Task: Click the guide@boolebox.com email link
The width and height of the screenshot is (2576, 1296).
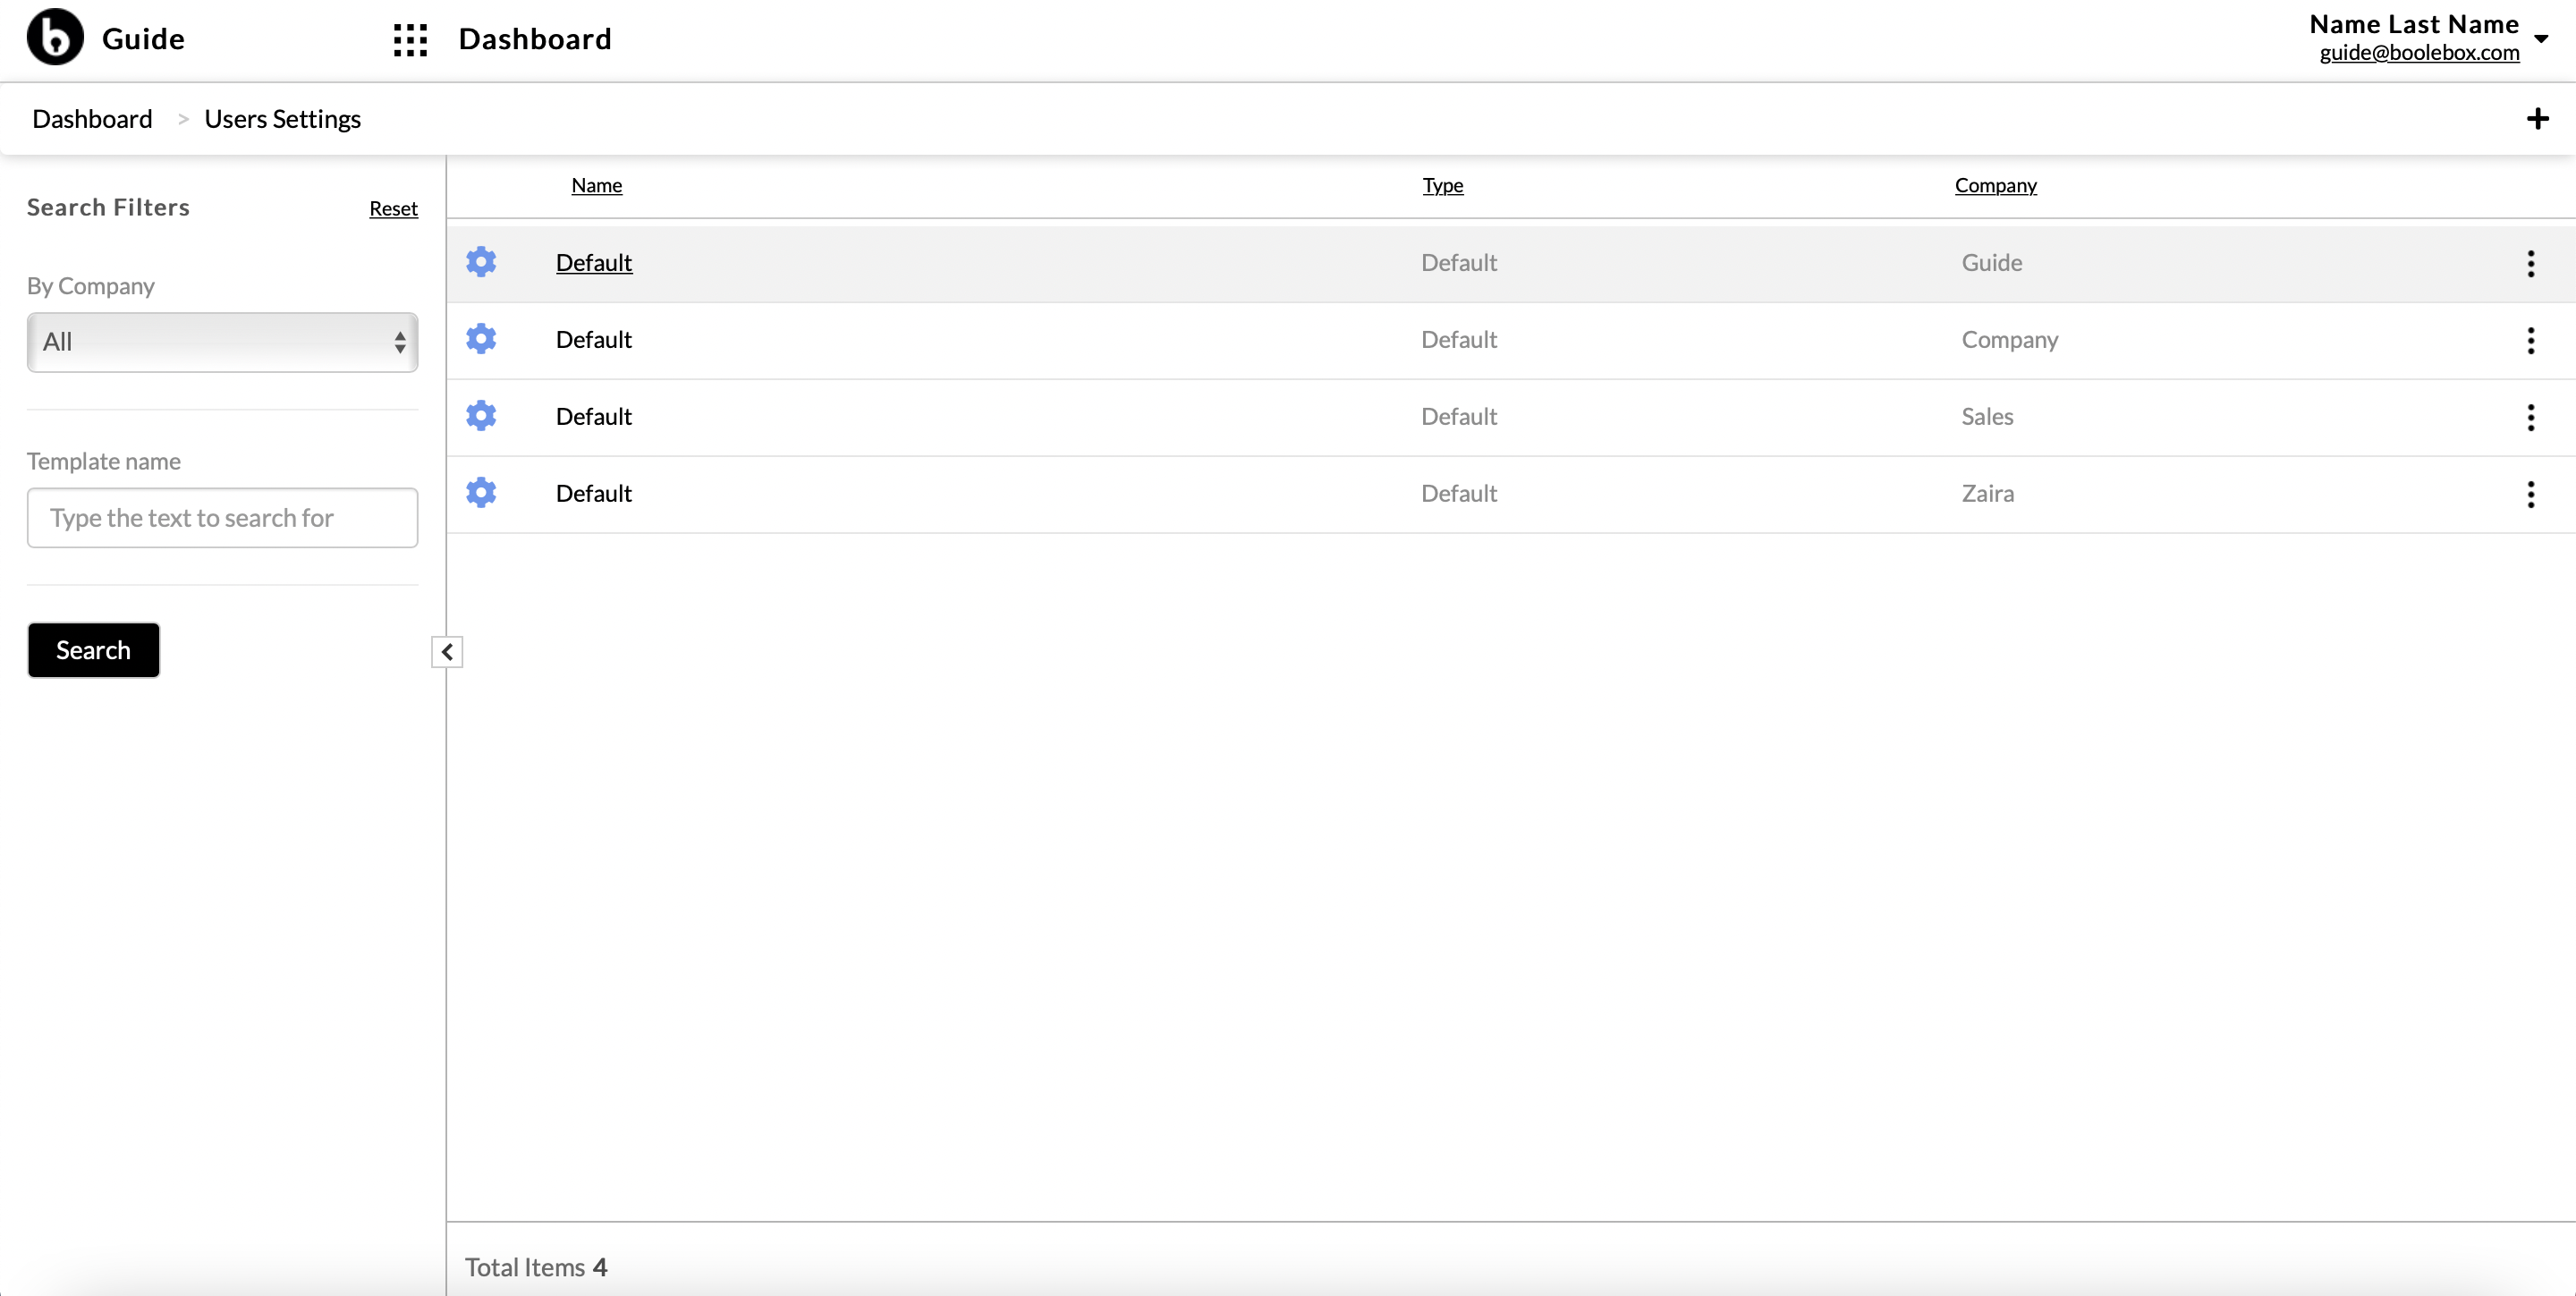Action: click(2419, 52)
